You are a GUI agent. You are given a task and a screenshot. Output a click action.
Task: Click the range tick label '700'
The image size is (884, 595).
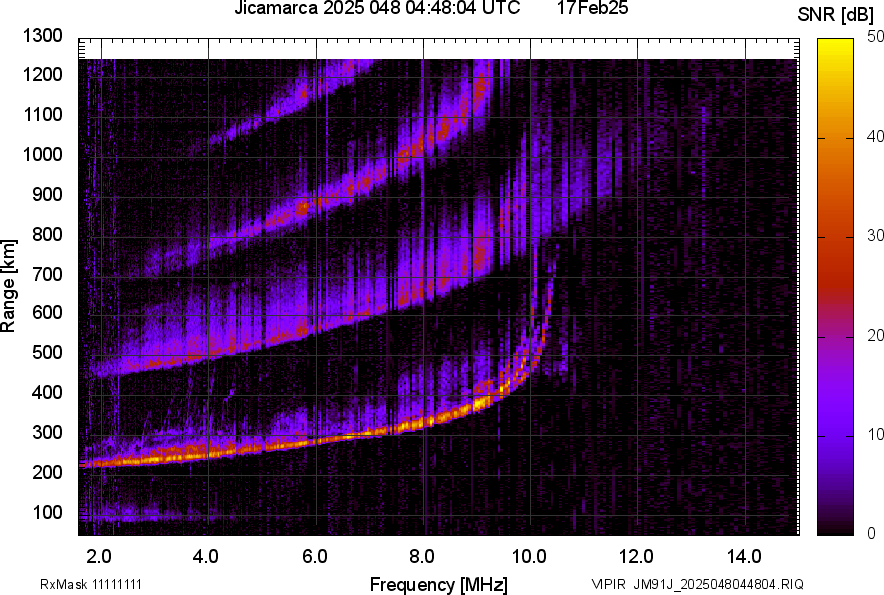pyautogui.click(x=47, y=274)
